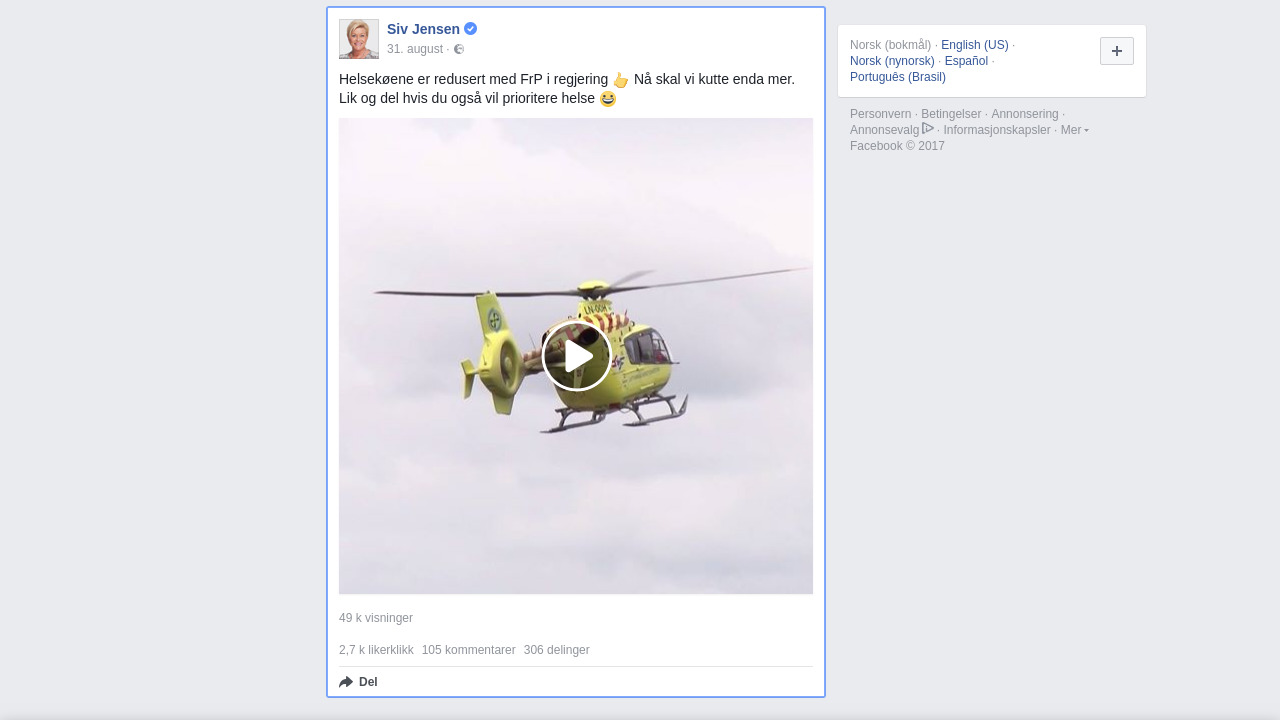The width and height of the screenshot is (1280, 720).
Task: Show the 306 delinger list
Action: coord(556,650)
